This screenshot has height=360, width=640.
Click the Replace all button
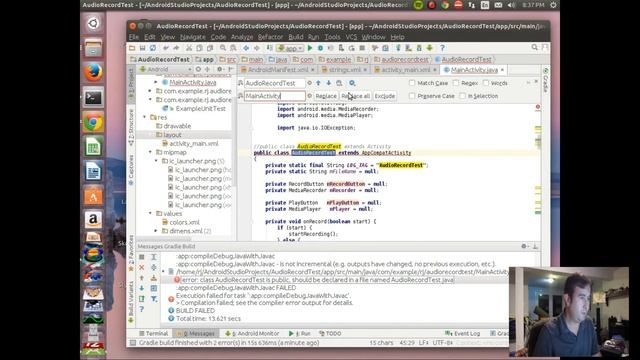pos(356,96)
